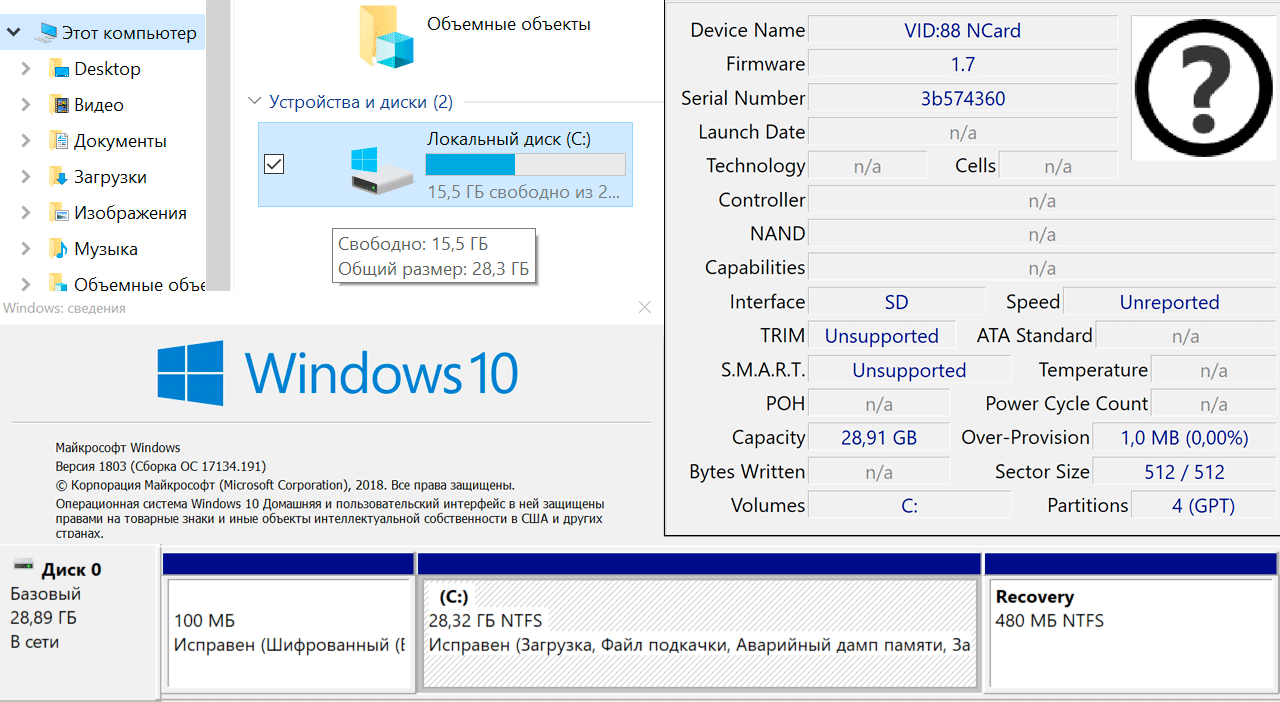Open the Изображения folder icon
Viewport: 1280px width, 702px height.
click(60, 213)
